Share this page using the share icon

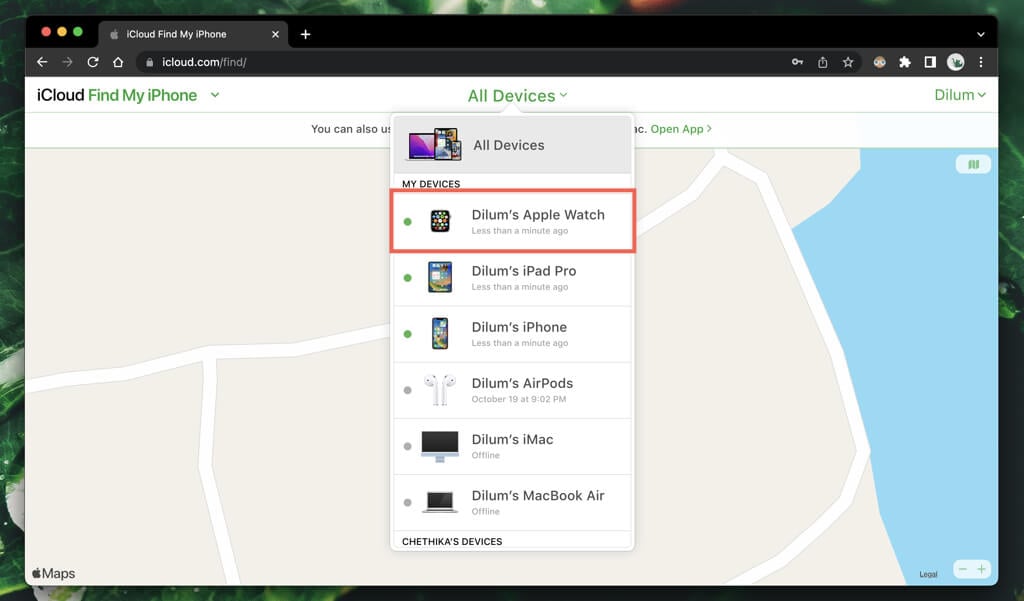coord(823,62)
